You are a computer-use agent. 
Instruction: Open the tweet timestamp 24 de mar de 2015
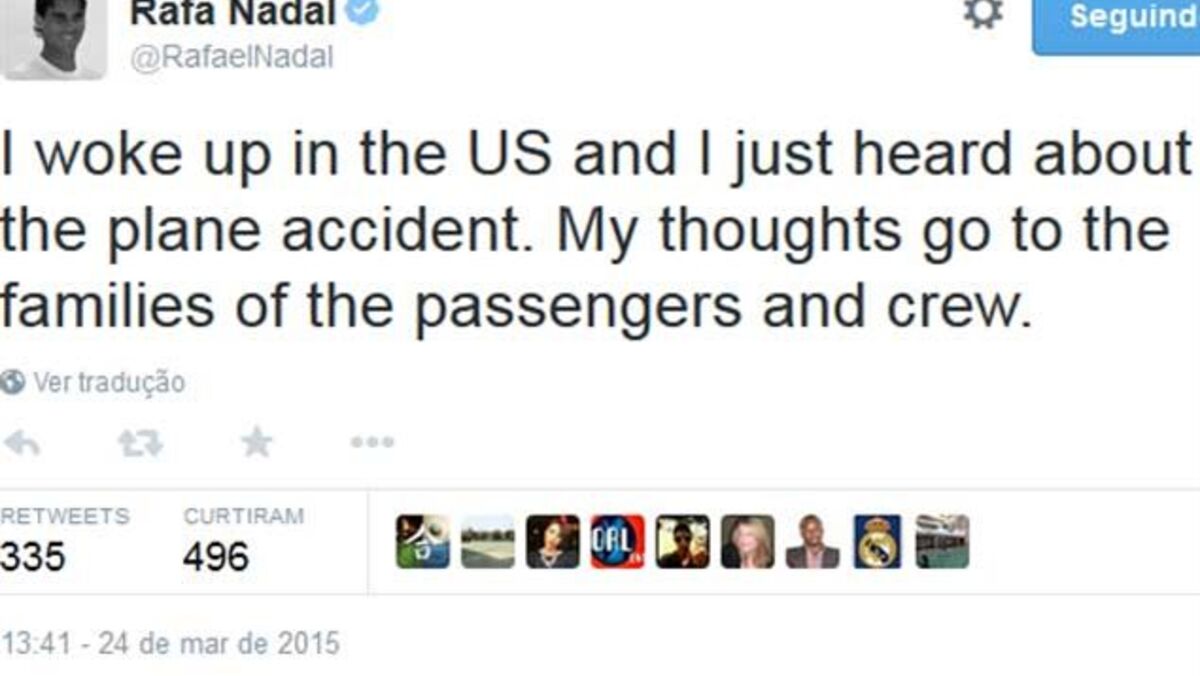click(170, 643)
